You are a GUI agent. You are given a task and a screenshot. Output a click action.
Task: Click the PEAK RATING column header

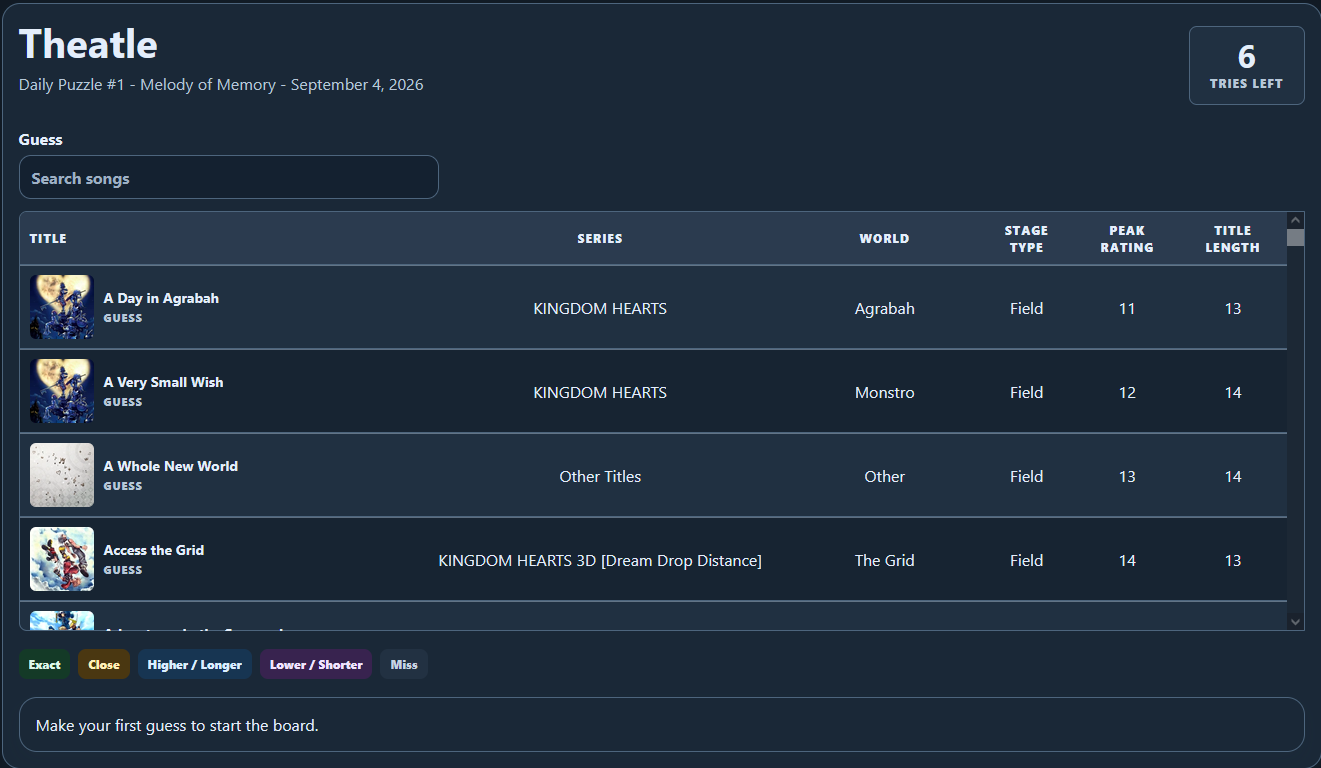pos(1127,239)
